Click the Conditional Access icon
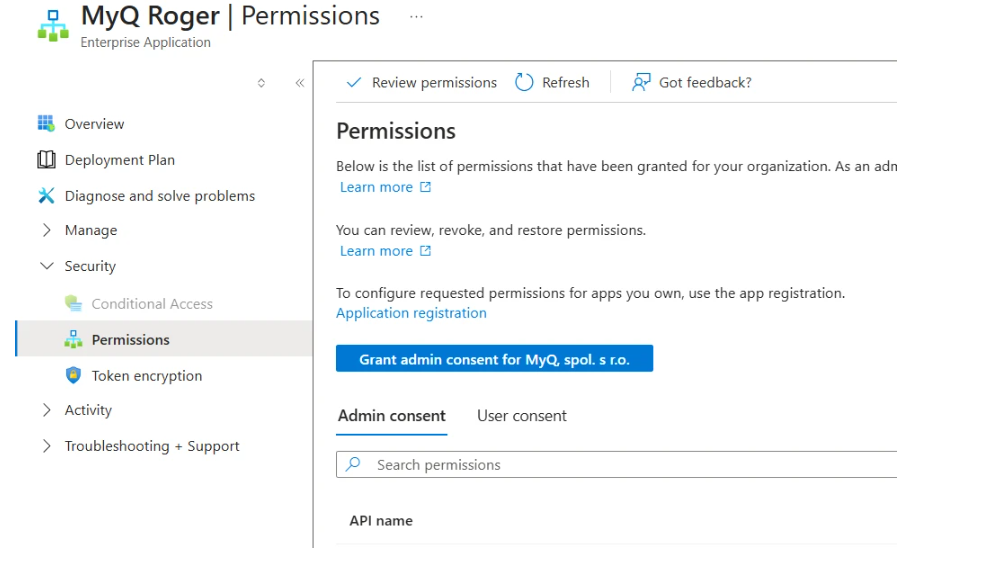Screen dimensions: 987x571 click(x=73, y=303)
